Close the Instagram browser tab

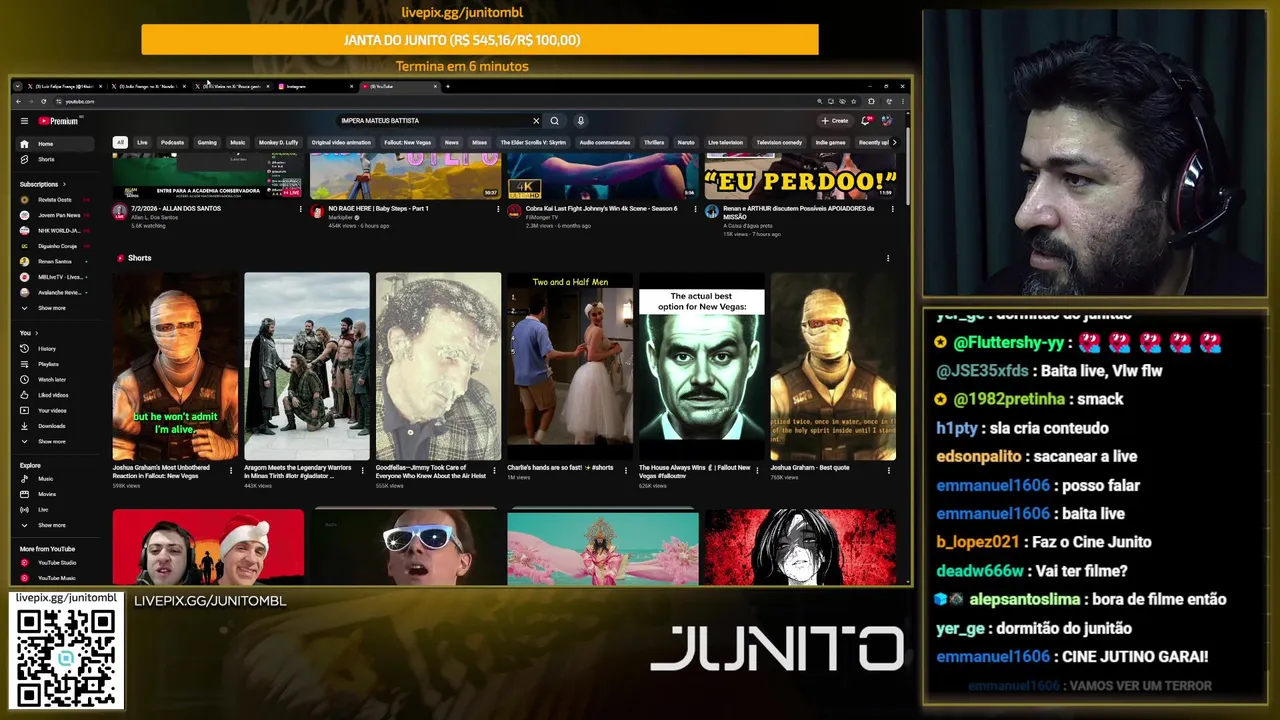pyautogui.click(x=350, y=87)
